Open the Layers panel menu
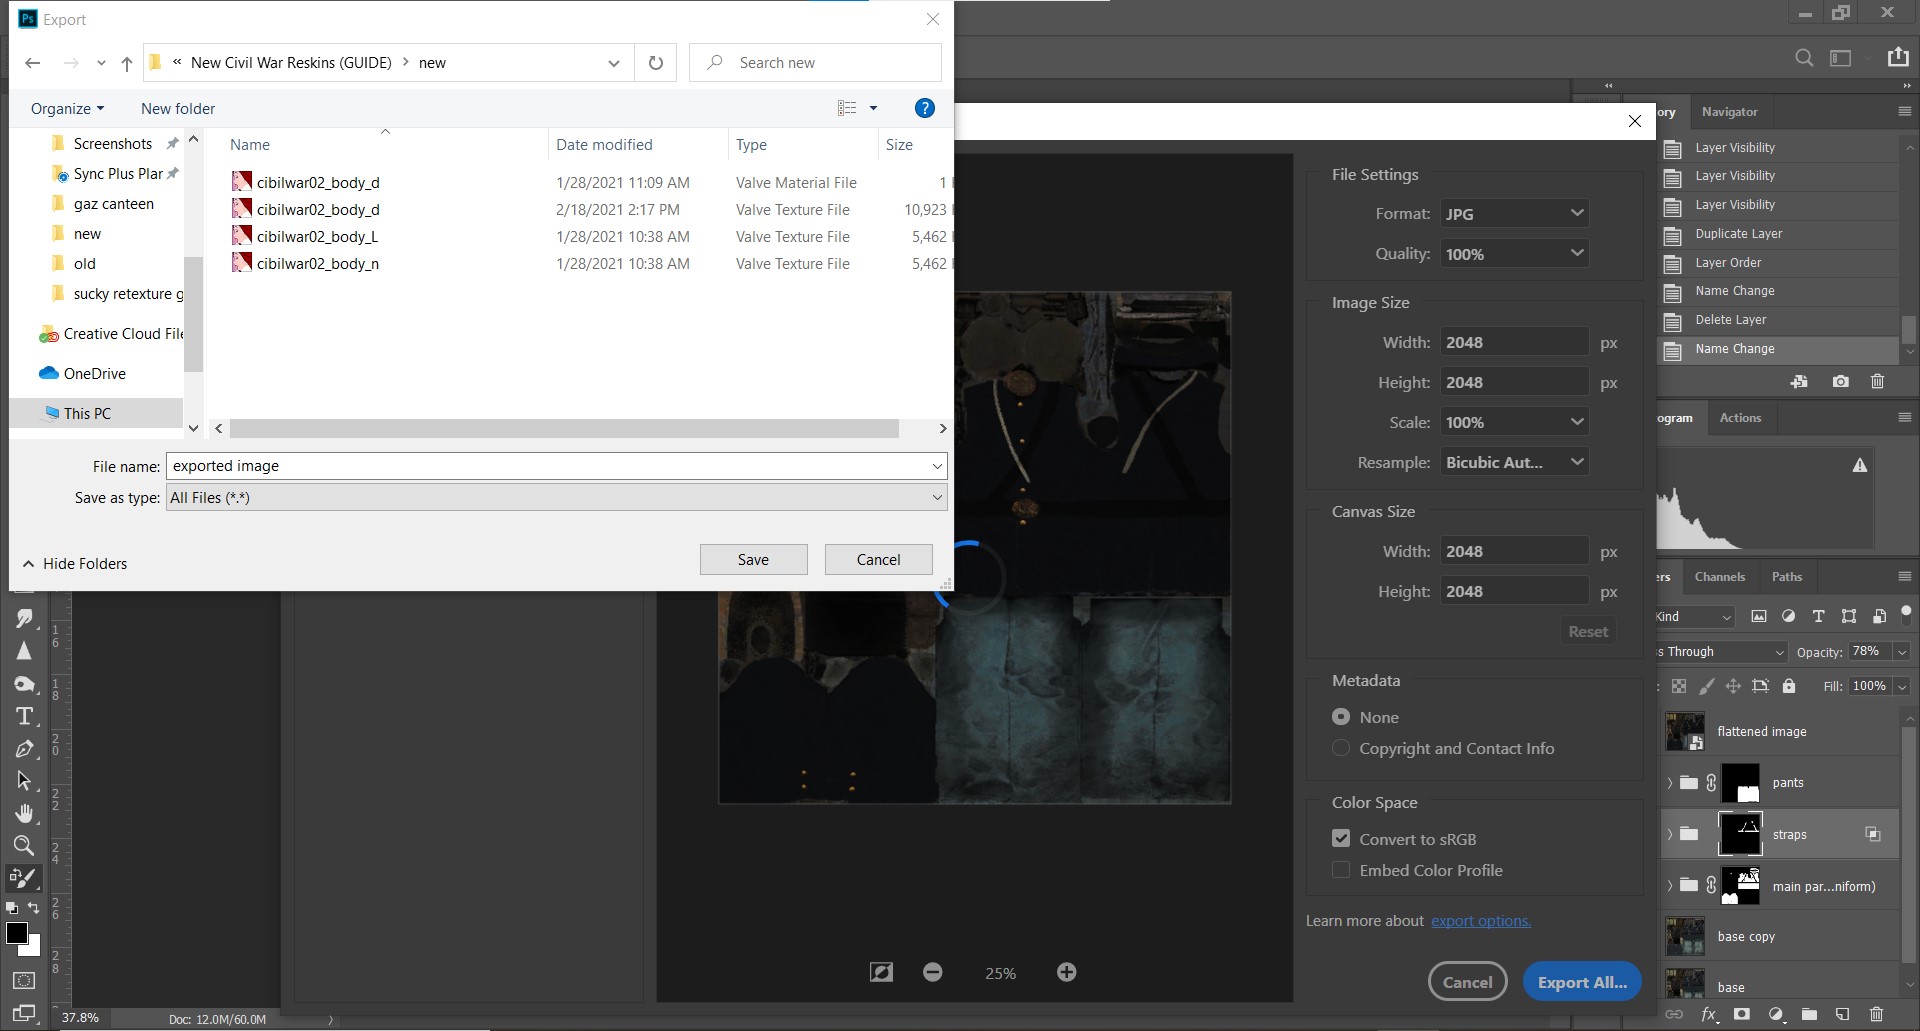This screenshot has height=1031, width=1920. point(1904,576)
